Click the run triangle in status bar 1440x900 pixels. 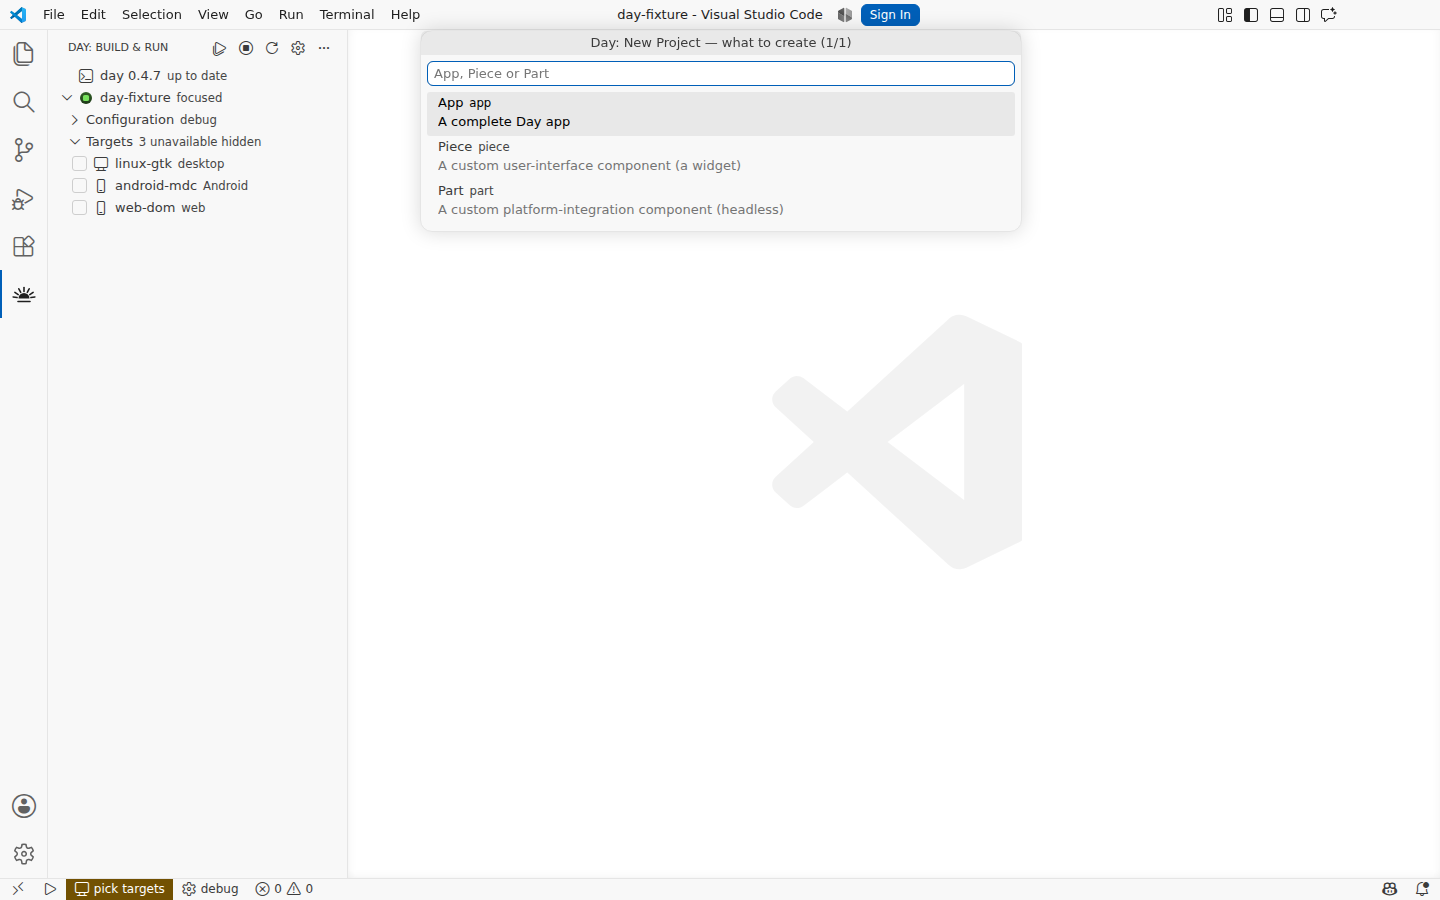[x=50, y=889]
